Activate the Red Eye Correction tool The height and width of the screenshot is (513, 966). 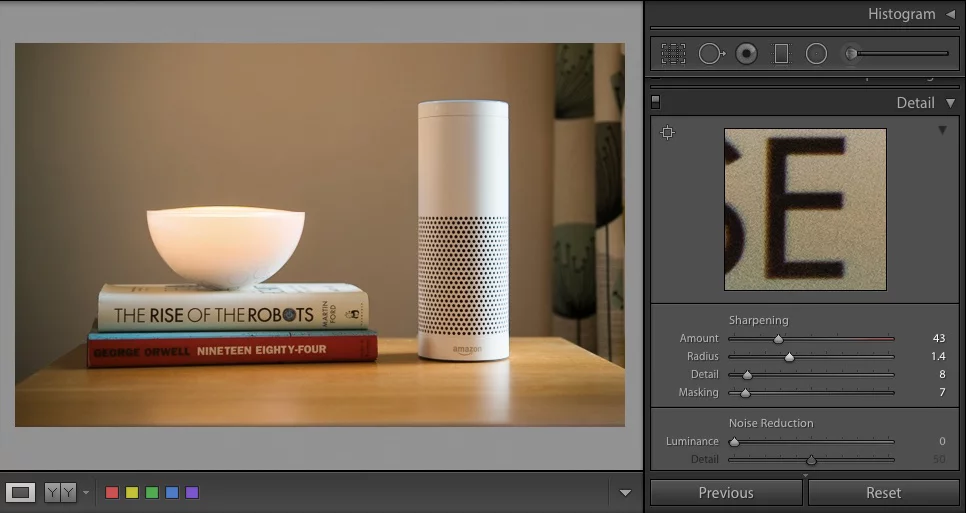point(746,54)
